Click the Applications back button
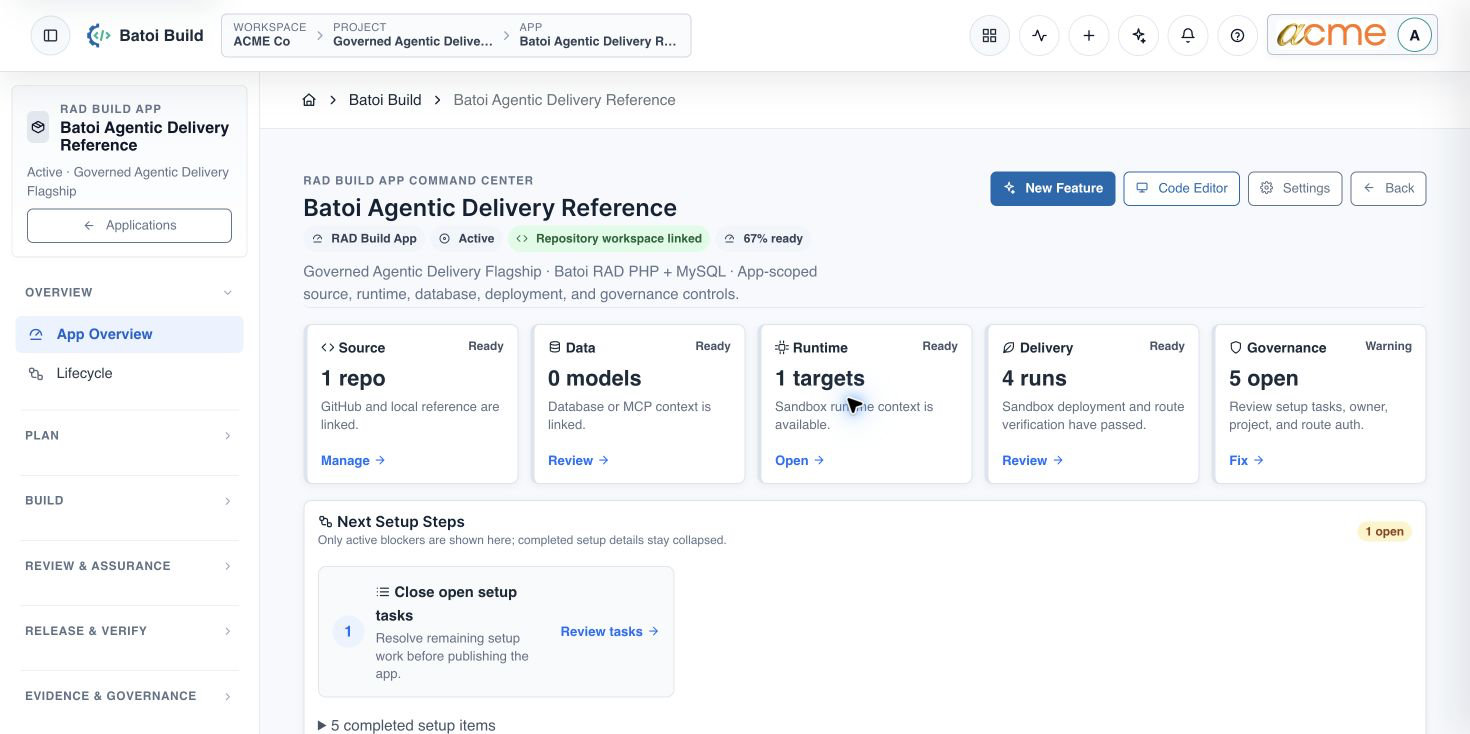1470x734 pixels. coord(129,225)
